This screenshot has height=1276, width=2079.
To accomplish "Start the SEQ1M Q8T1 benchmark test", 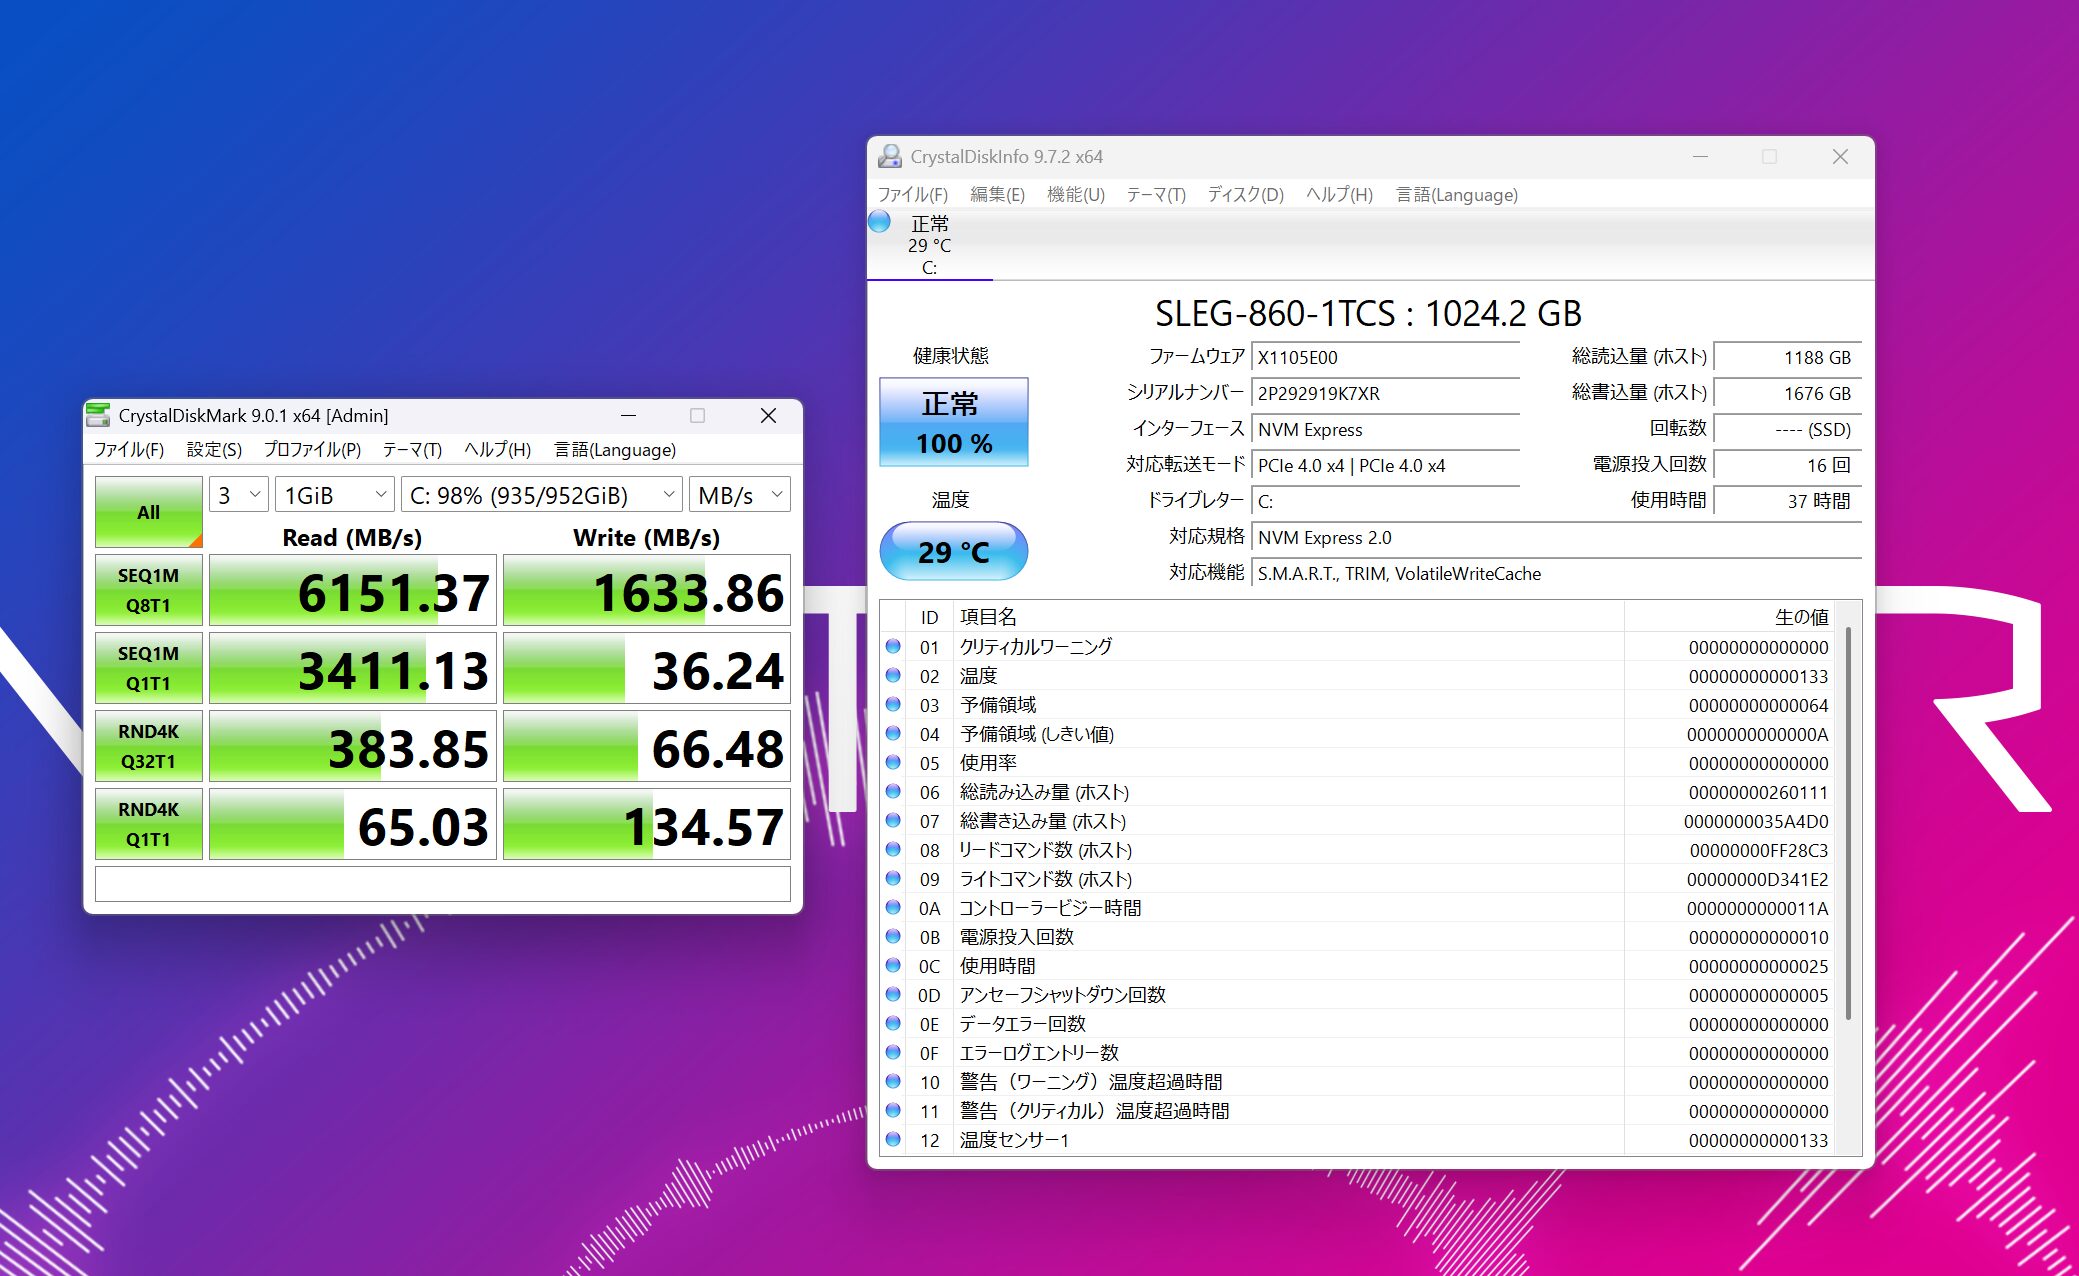I will click(x=148, y=590).
